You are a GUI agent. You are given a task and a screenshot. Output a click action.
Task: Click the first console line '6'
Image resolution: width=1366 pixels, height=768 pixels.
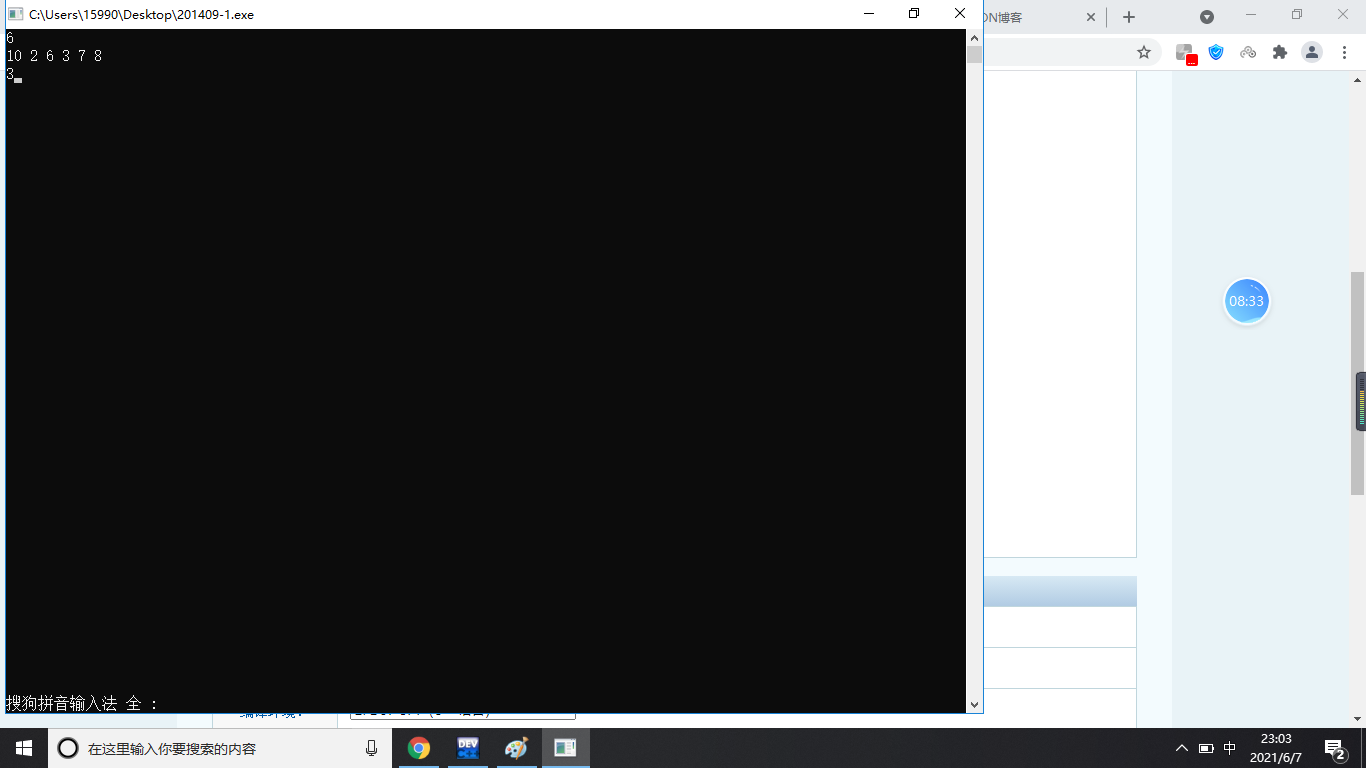[x=10, y=38]
